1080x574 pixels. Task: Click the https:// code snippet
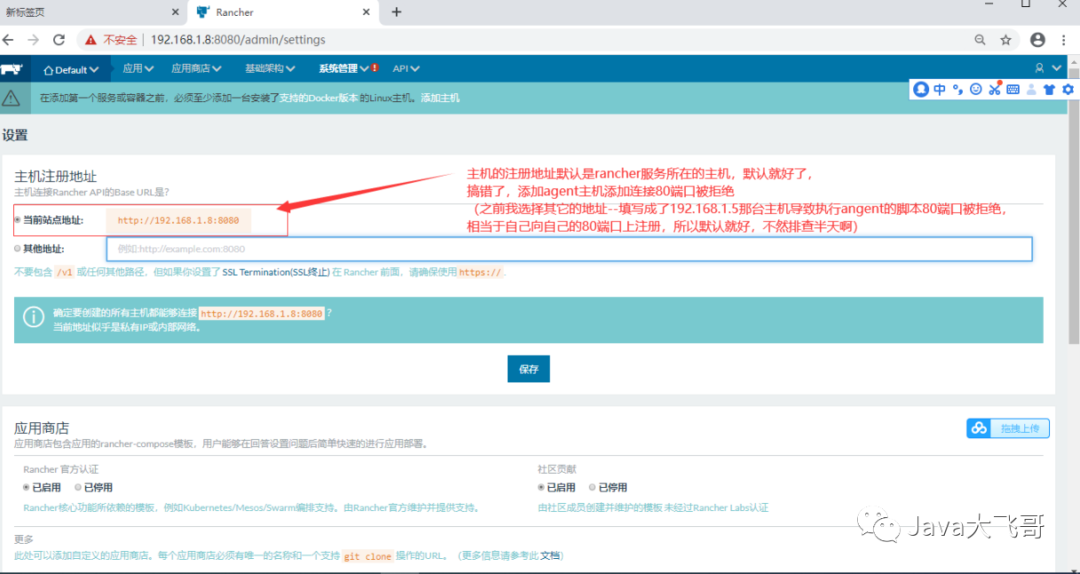pos(480,272)
